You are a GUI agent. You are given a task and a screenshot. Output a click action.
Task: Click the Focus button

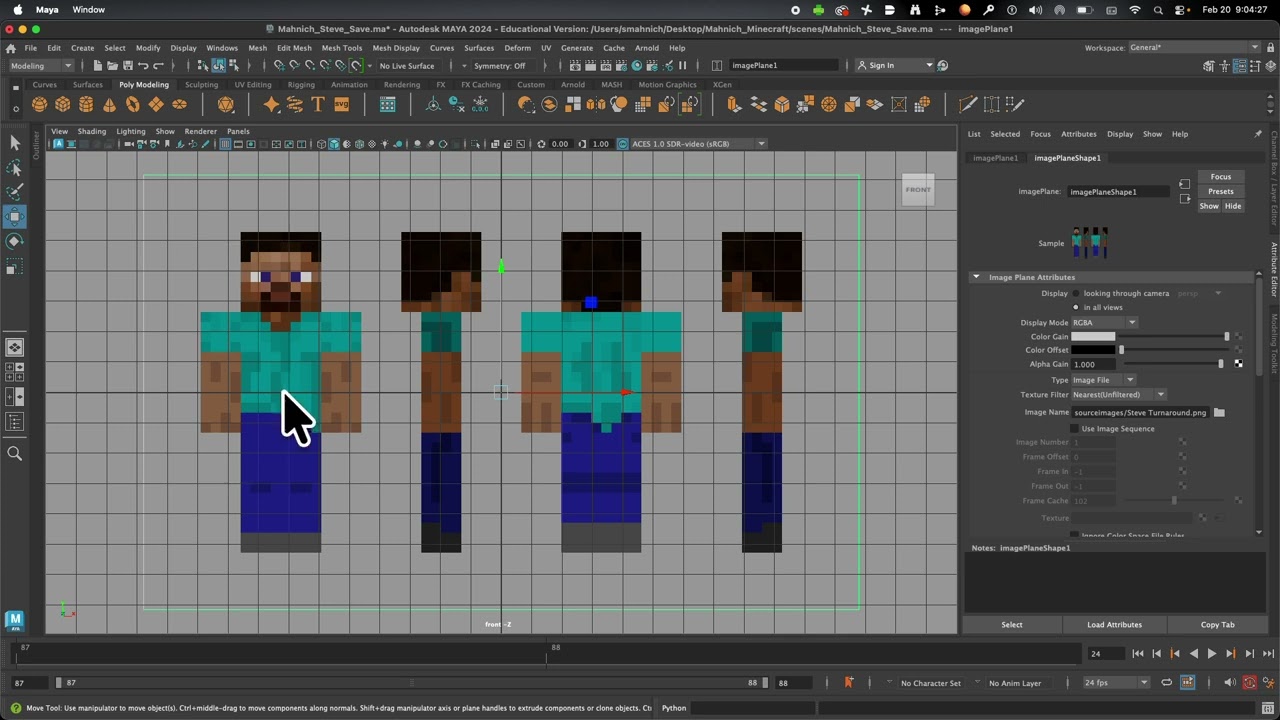coord(1220,176)
